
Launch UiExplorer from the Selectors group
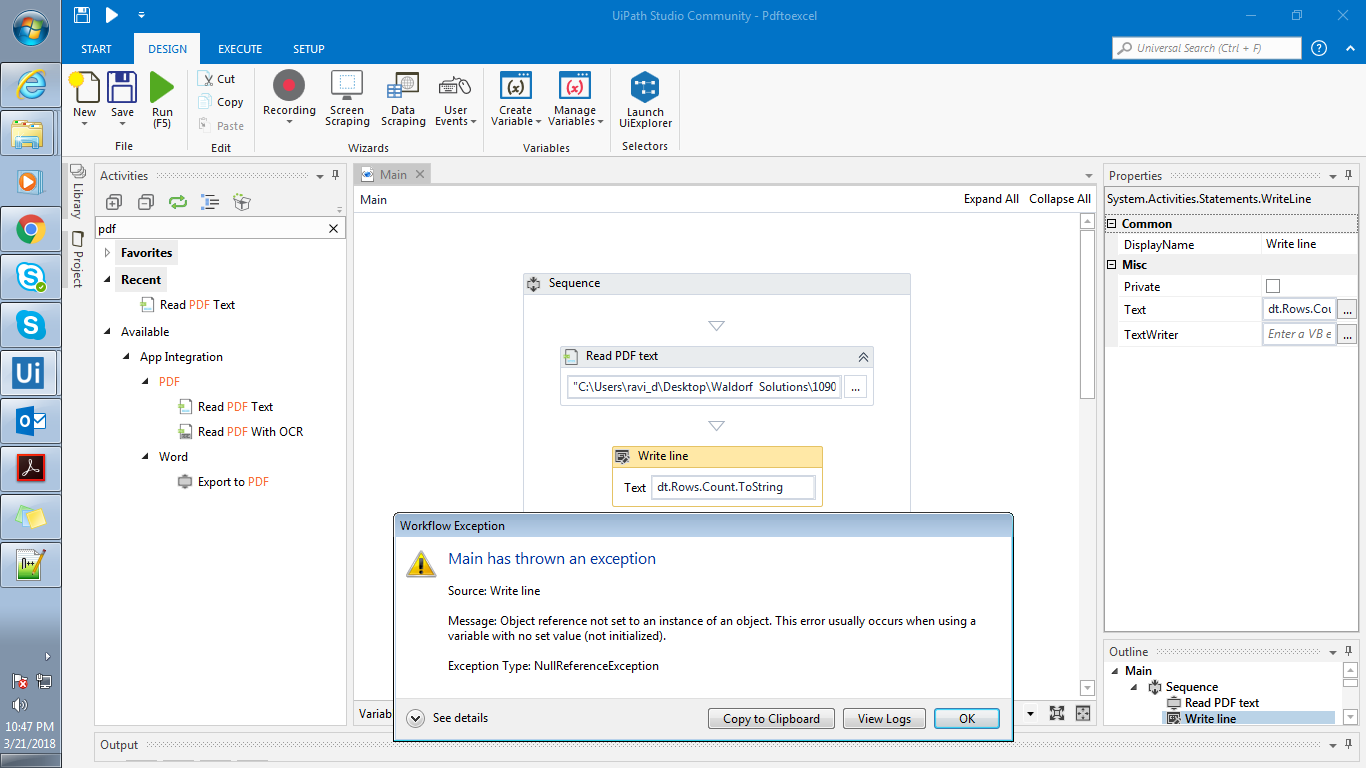coord(645,100)
